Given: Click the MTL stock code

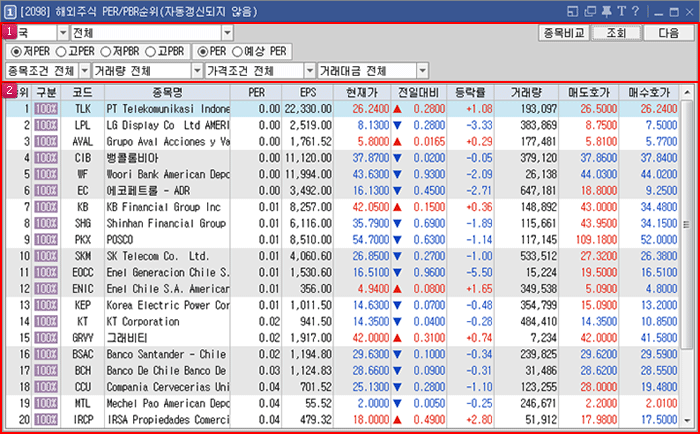Looking at the screenshot, I should coord(83,404).
